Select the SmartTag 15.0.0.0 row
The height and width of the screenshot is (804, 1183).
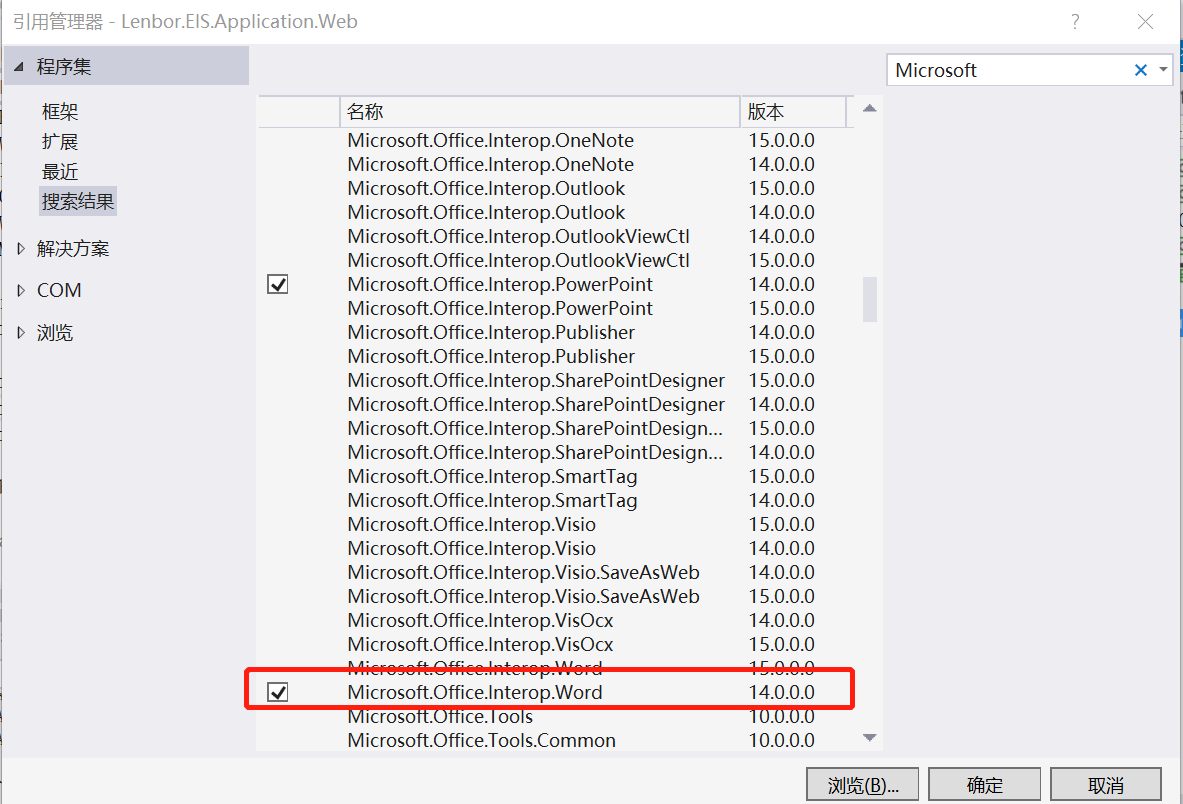[x=556, y=477]
